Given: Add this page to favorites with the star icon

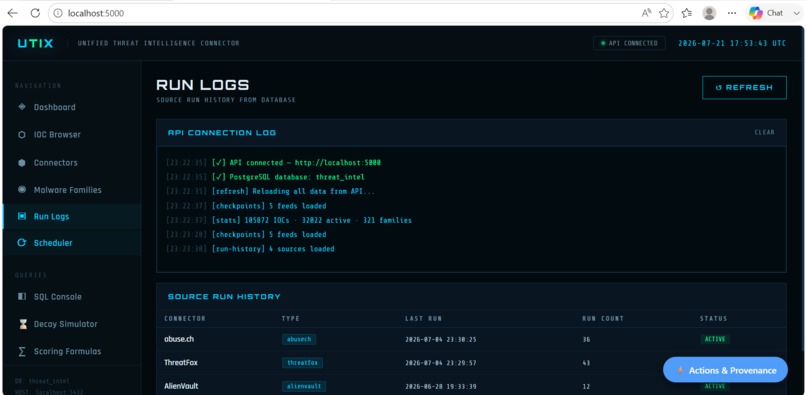Looking at the screenshot, I should (x=664, y=13).
